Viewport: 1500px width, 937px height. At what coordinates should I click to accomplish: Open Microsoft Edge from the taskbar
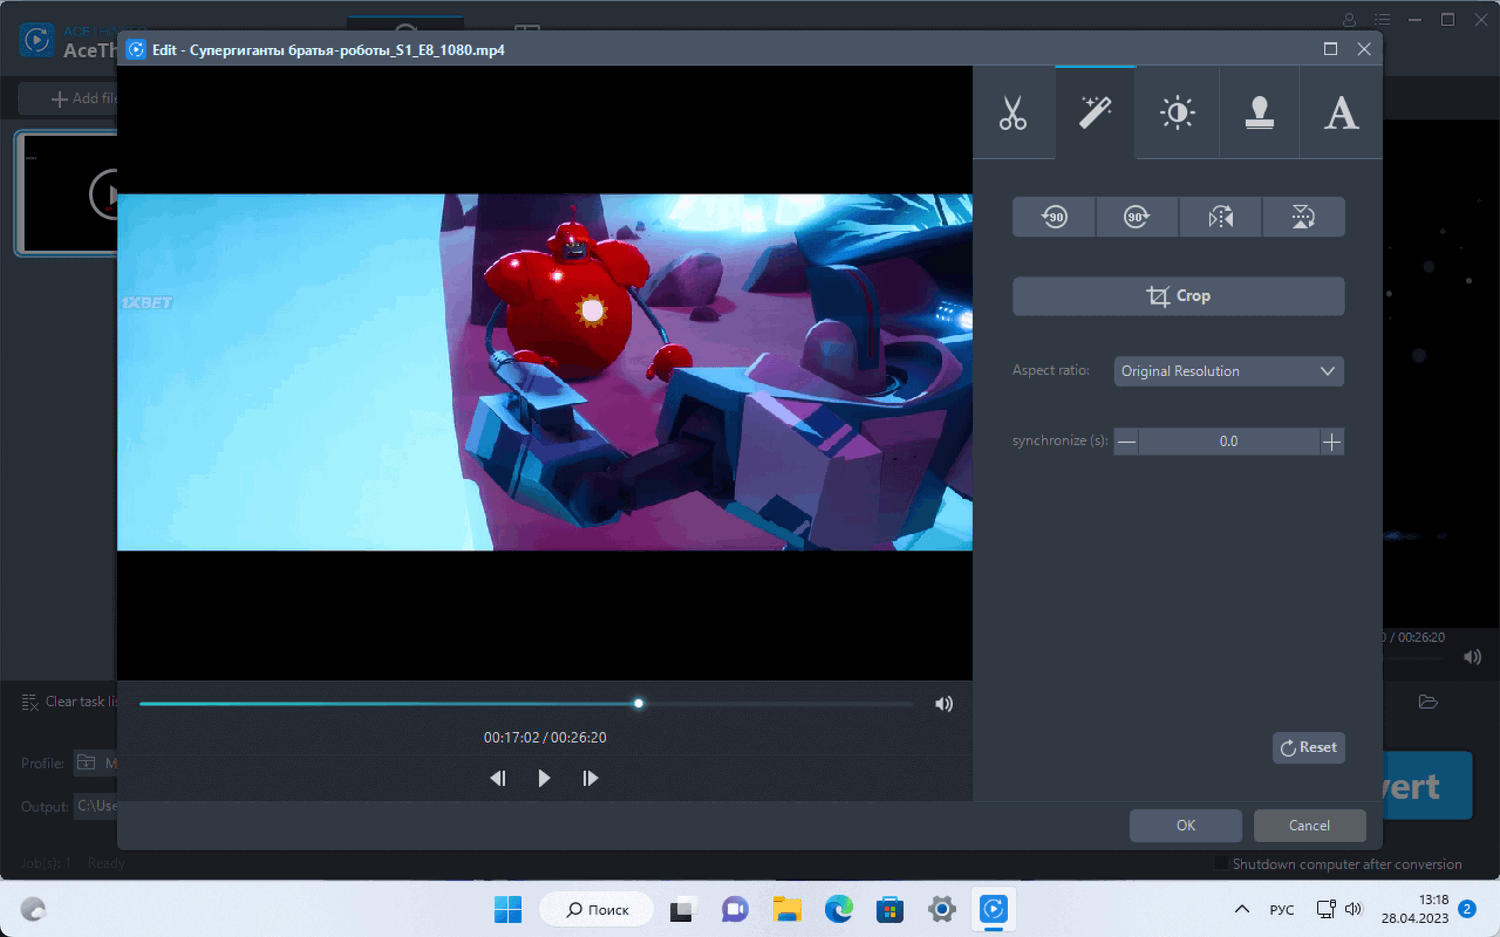838,909
